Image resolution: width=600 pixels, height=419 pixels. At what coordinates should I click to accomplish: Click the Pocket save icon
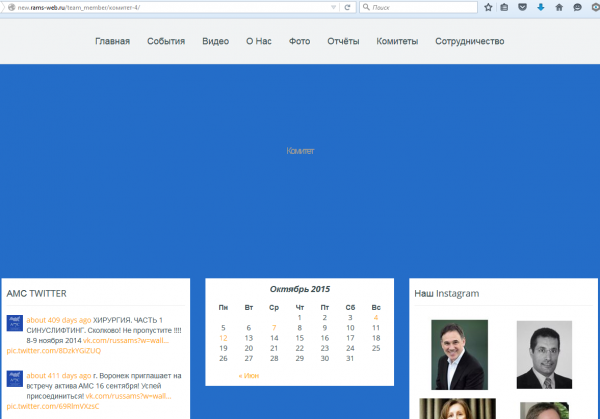522,7
